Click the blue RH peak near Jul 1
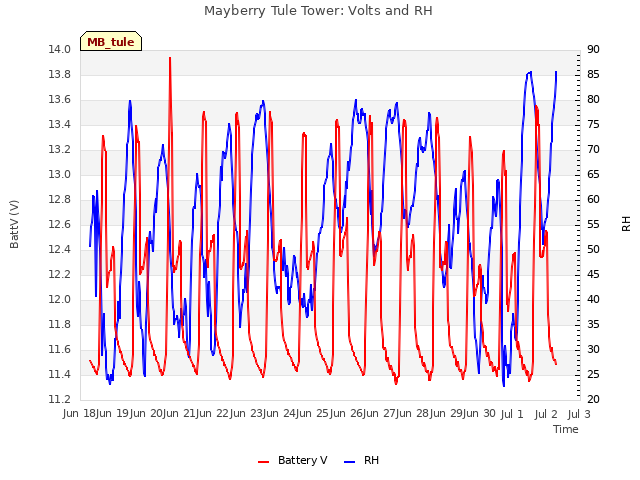The image size is (640, 480). point(530,72)
